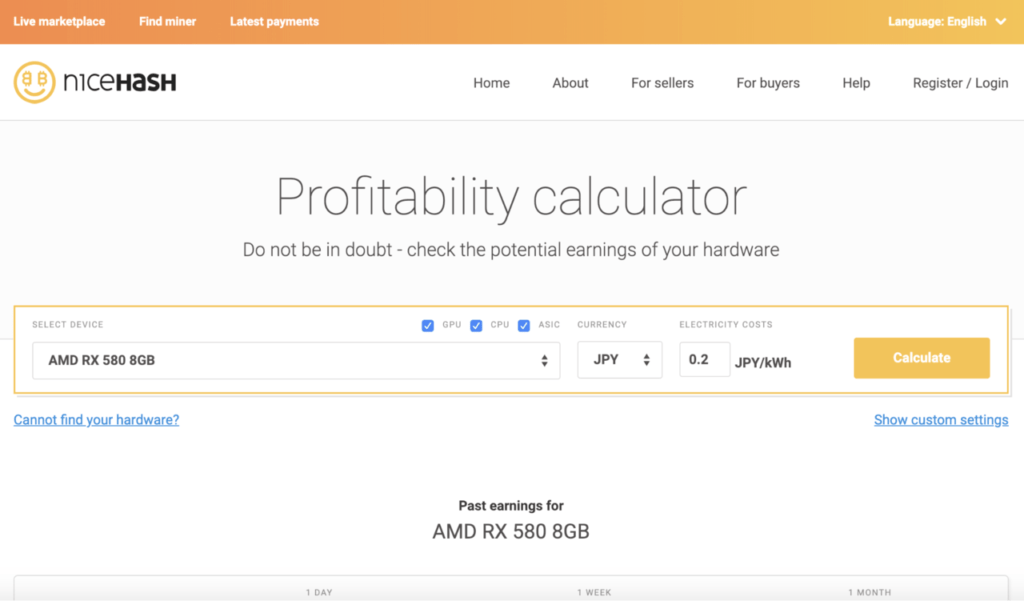The height and width of the screenshot is (601, 1024).
Task: Navigate to Home menu item
Action: point(491,83)
